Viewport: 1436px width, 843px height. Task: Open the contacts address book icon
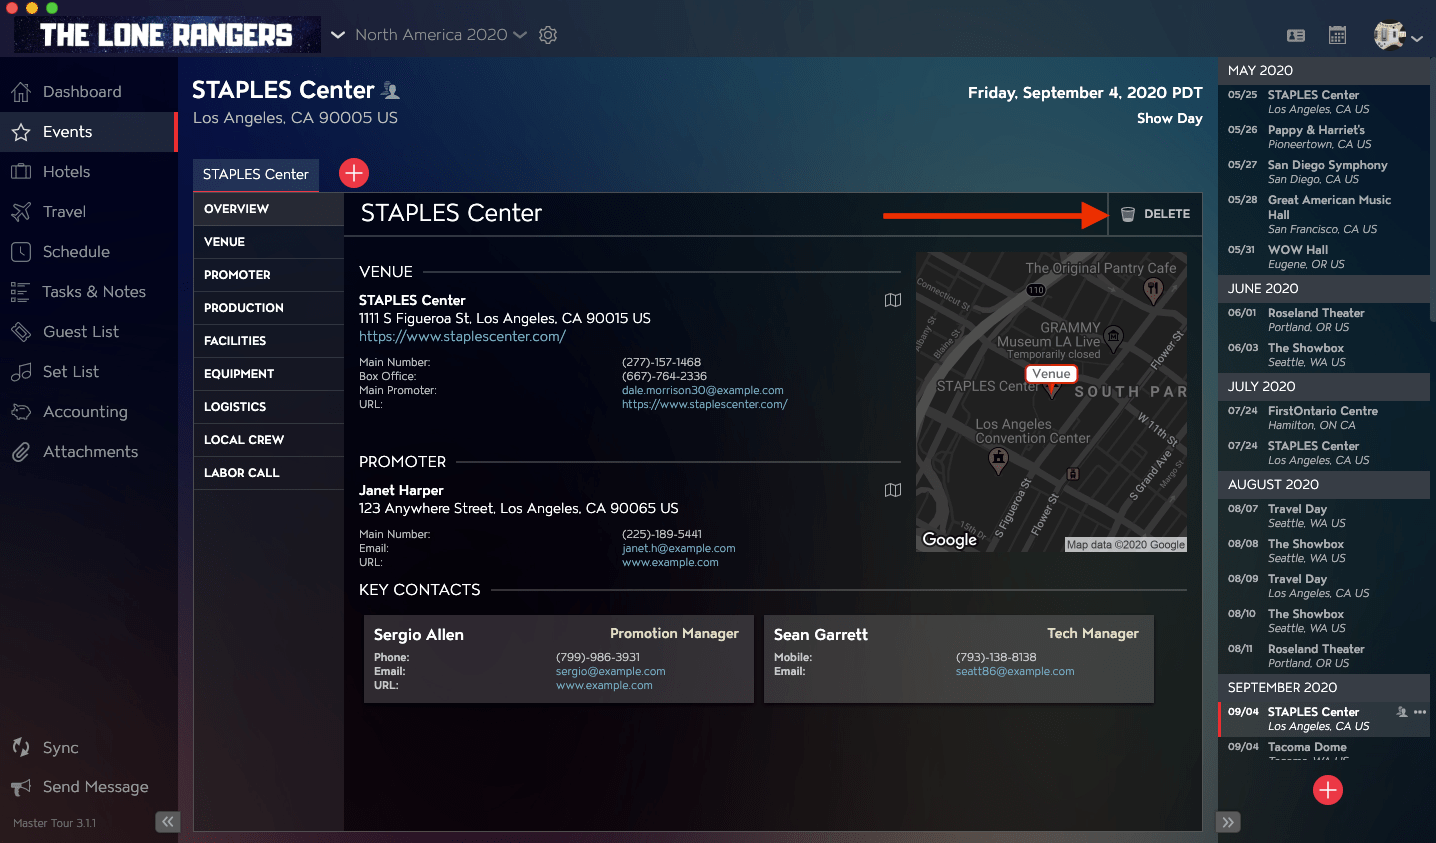[x=1295, y=34]
